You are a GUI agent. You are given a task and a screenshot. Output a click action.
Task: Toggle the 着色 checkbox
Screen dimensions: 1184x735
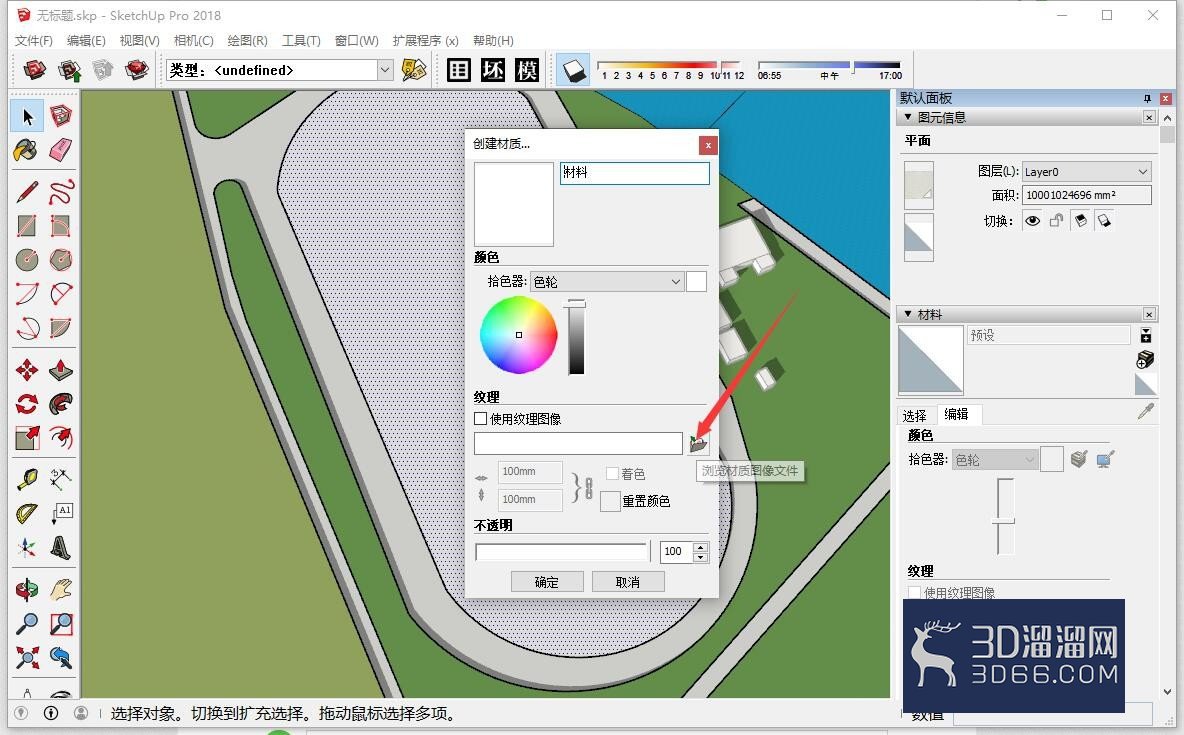[612, 474]
